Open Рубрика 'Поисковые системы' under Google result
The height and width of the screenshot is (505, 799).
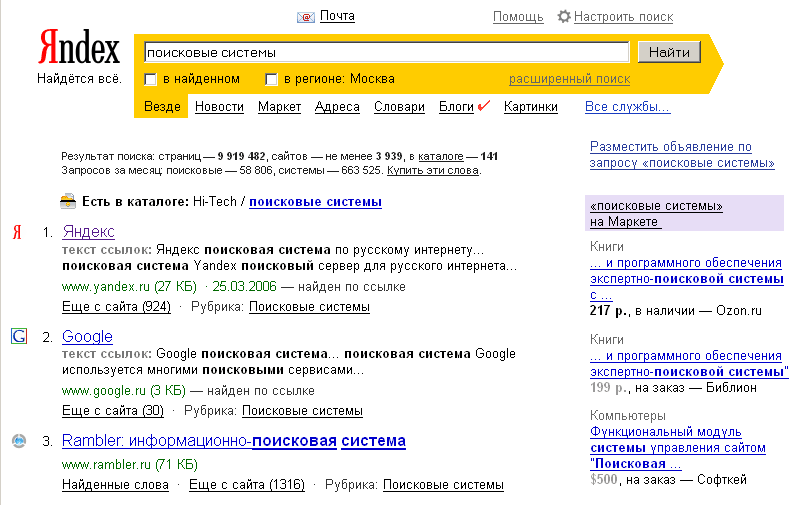302,411
